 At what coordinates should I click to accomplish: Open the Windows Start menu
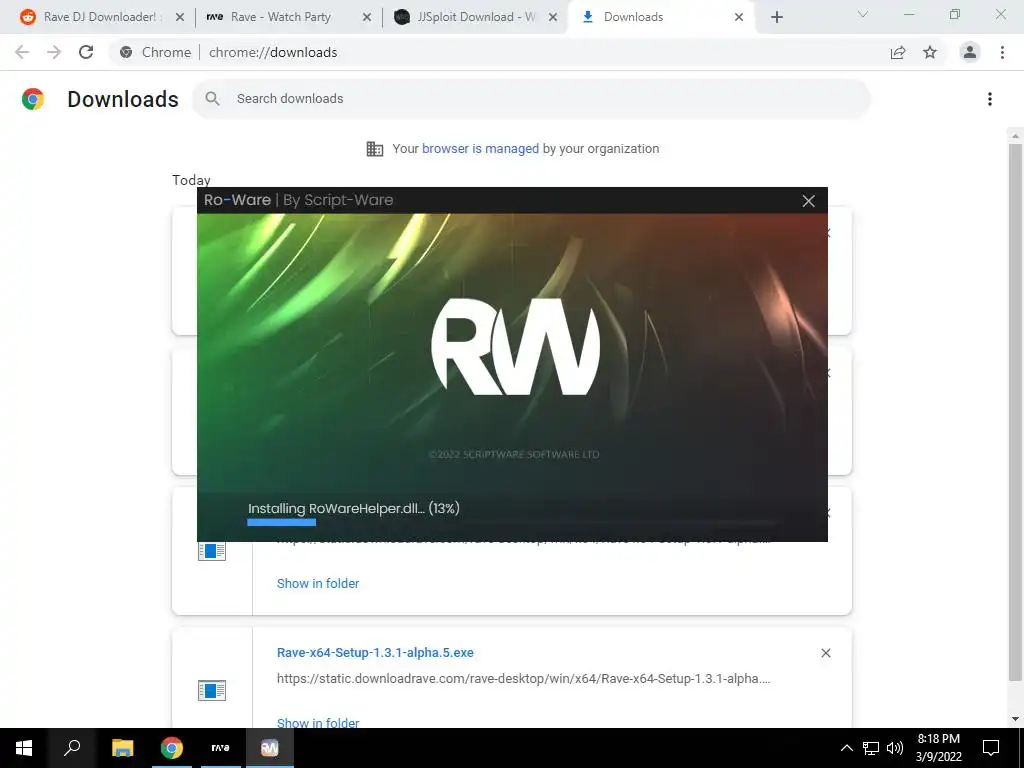coord(24,748)
